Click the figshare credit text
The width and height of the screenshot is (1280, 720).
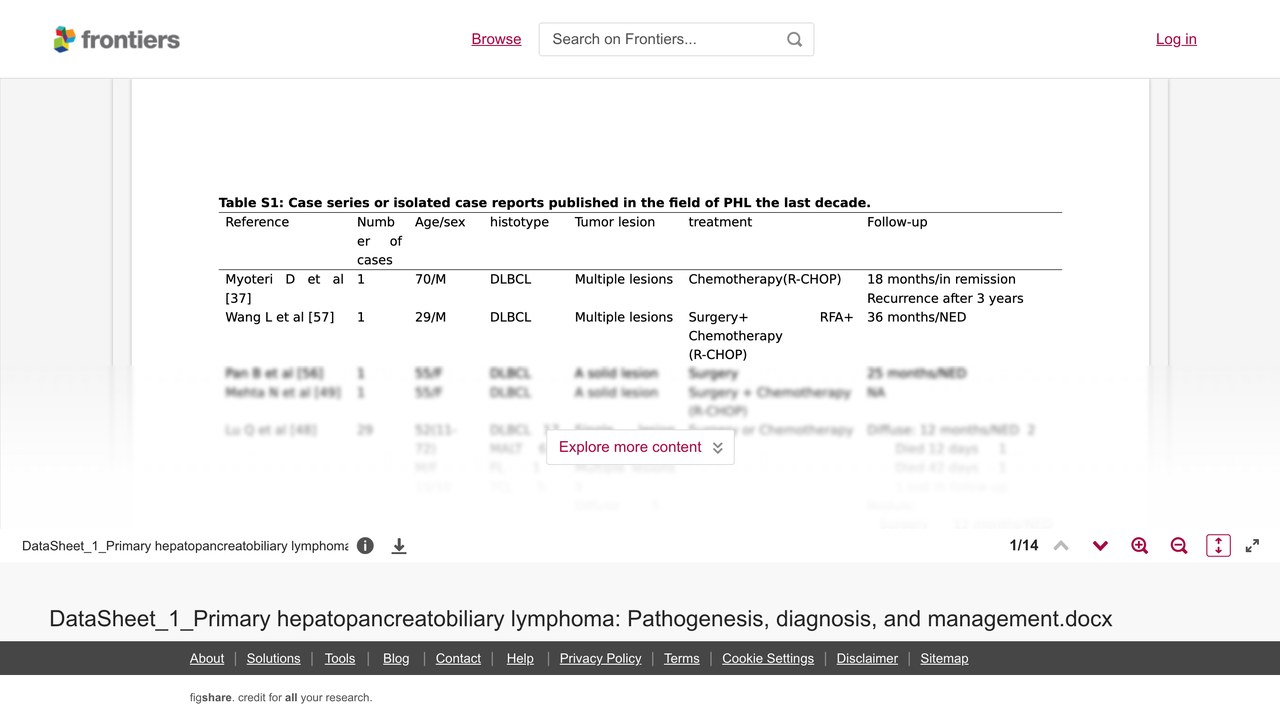point(281,698)
